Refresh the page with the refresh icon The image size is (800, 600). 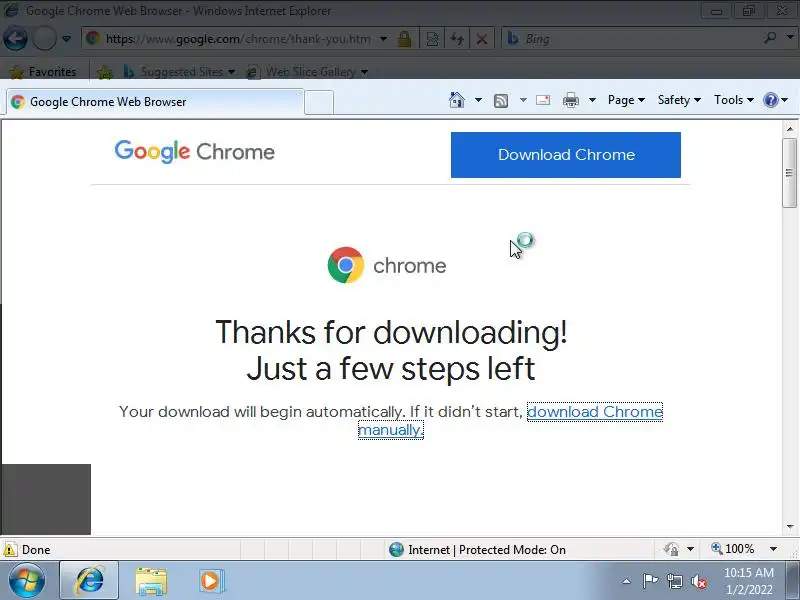point(457,39)
